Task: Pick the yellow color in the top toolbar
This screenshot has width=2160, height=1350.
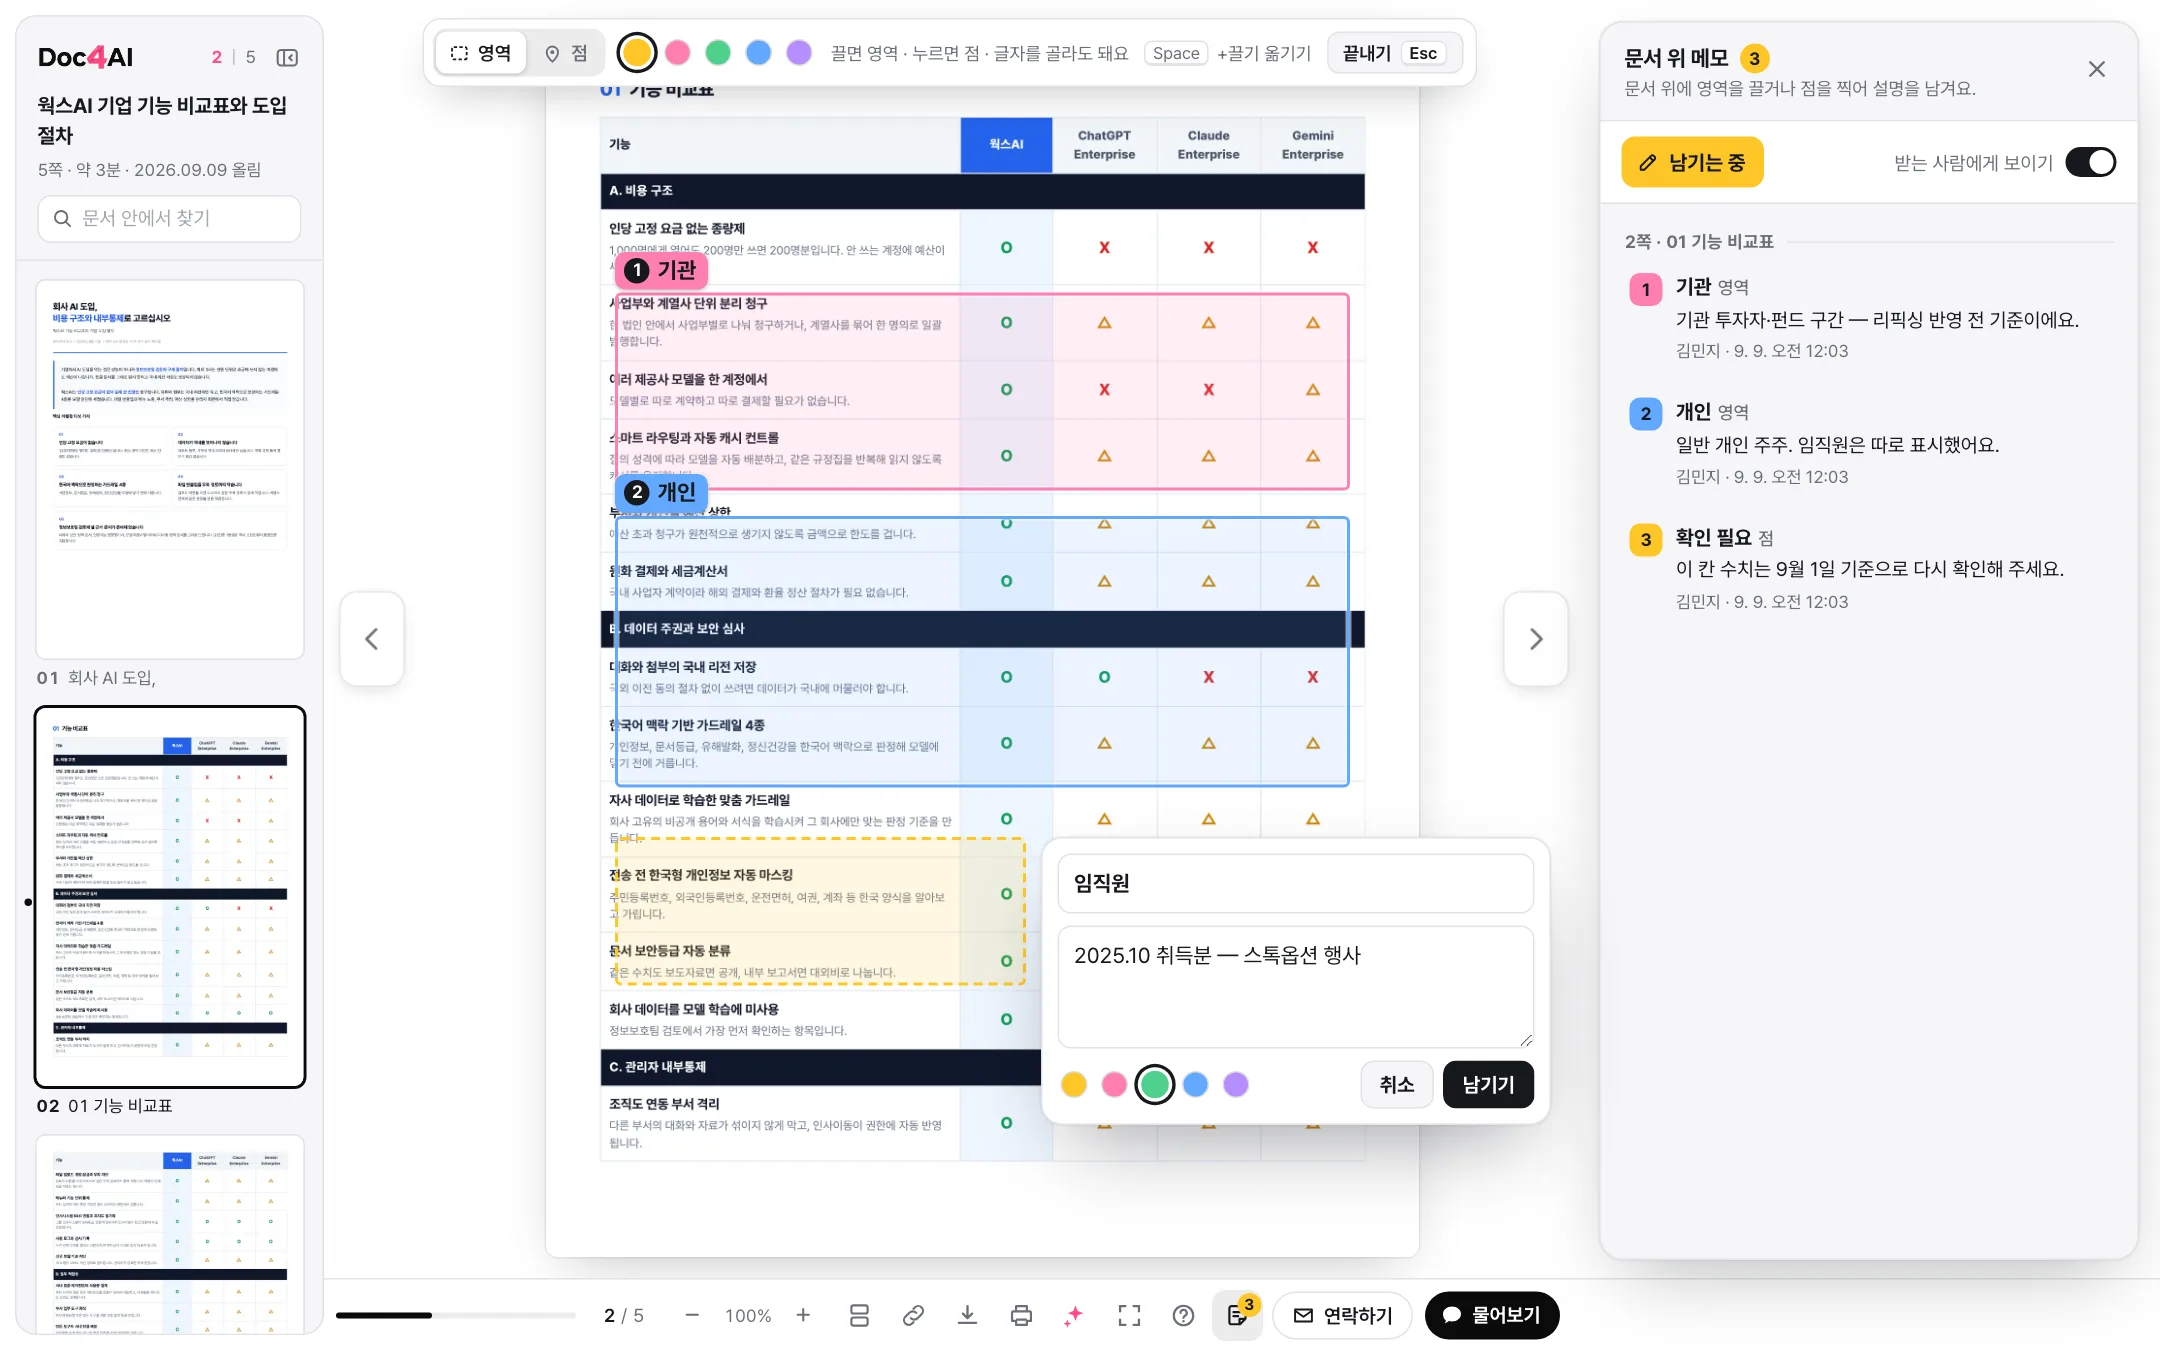Action: pos(637,53)
